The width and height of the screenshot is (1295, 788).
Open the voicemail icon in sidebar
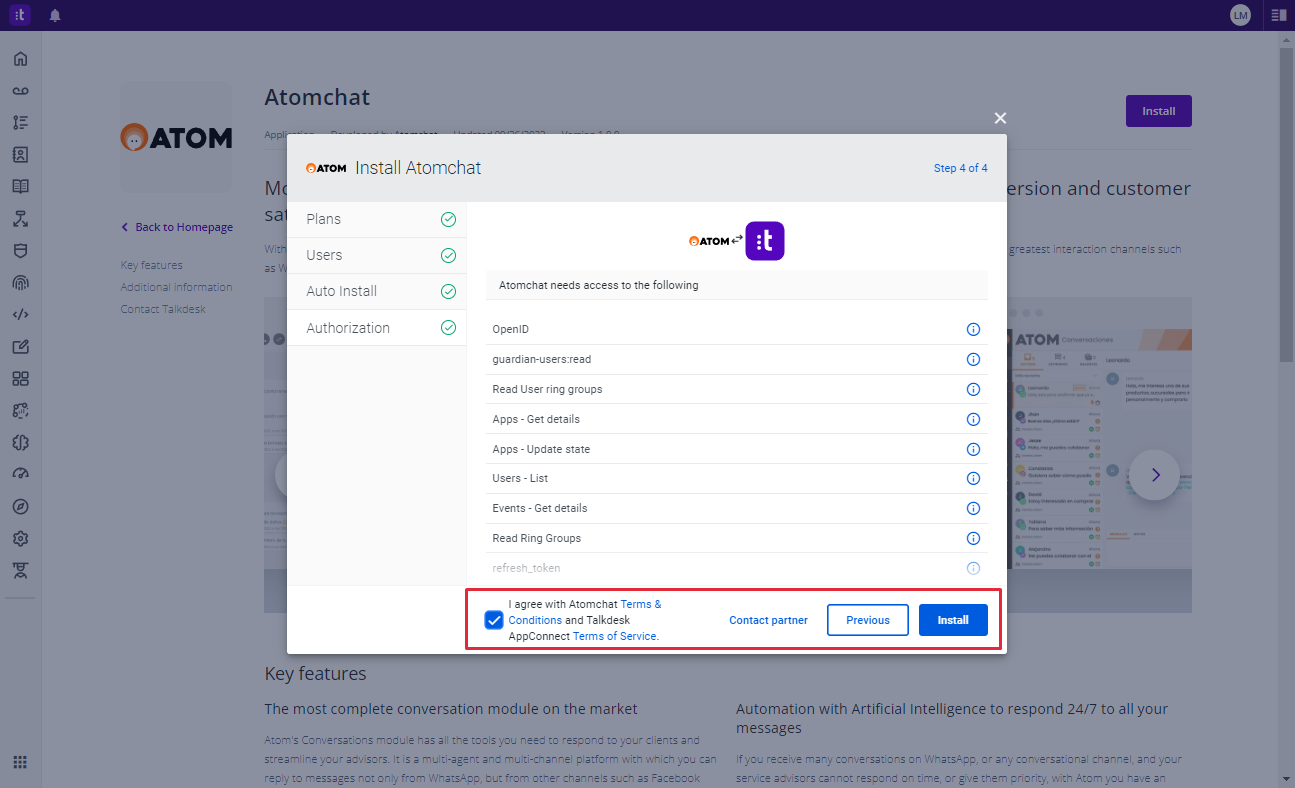coord(20,91)
